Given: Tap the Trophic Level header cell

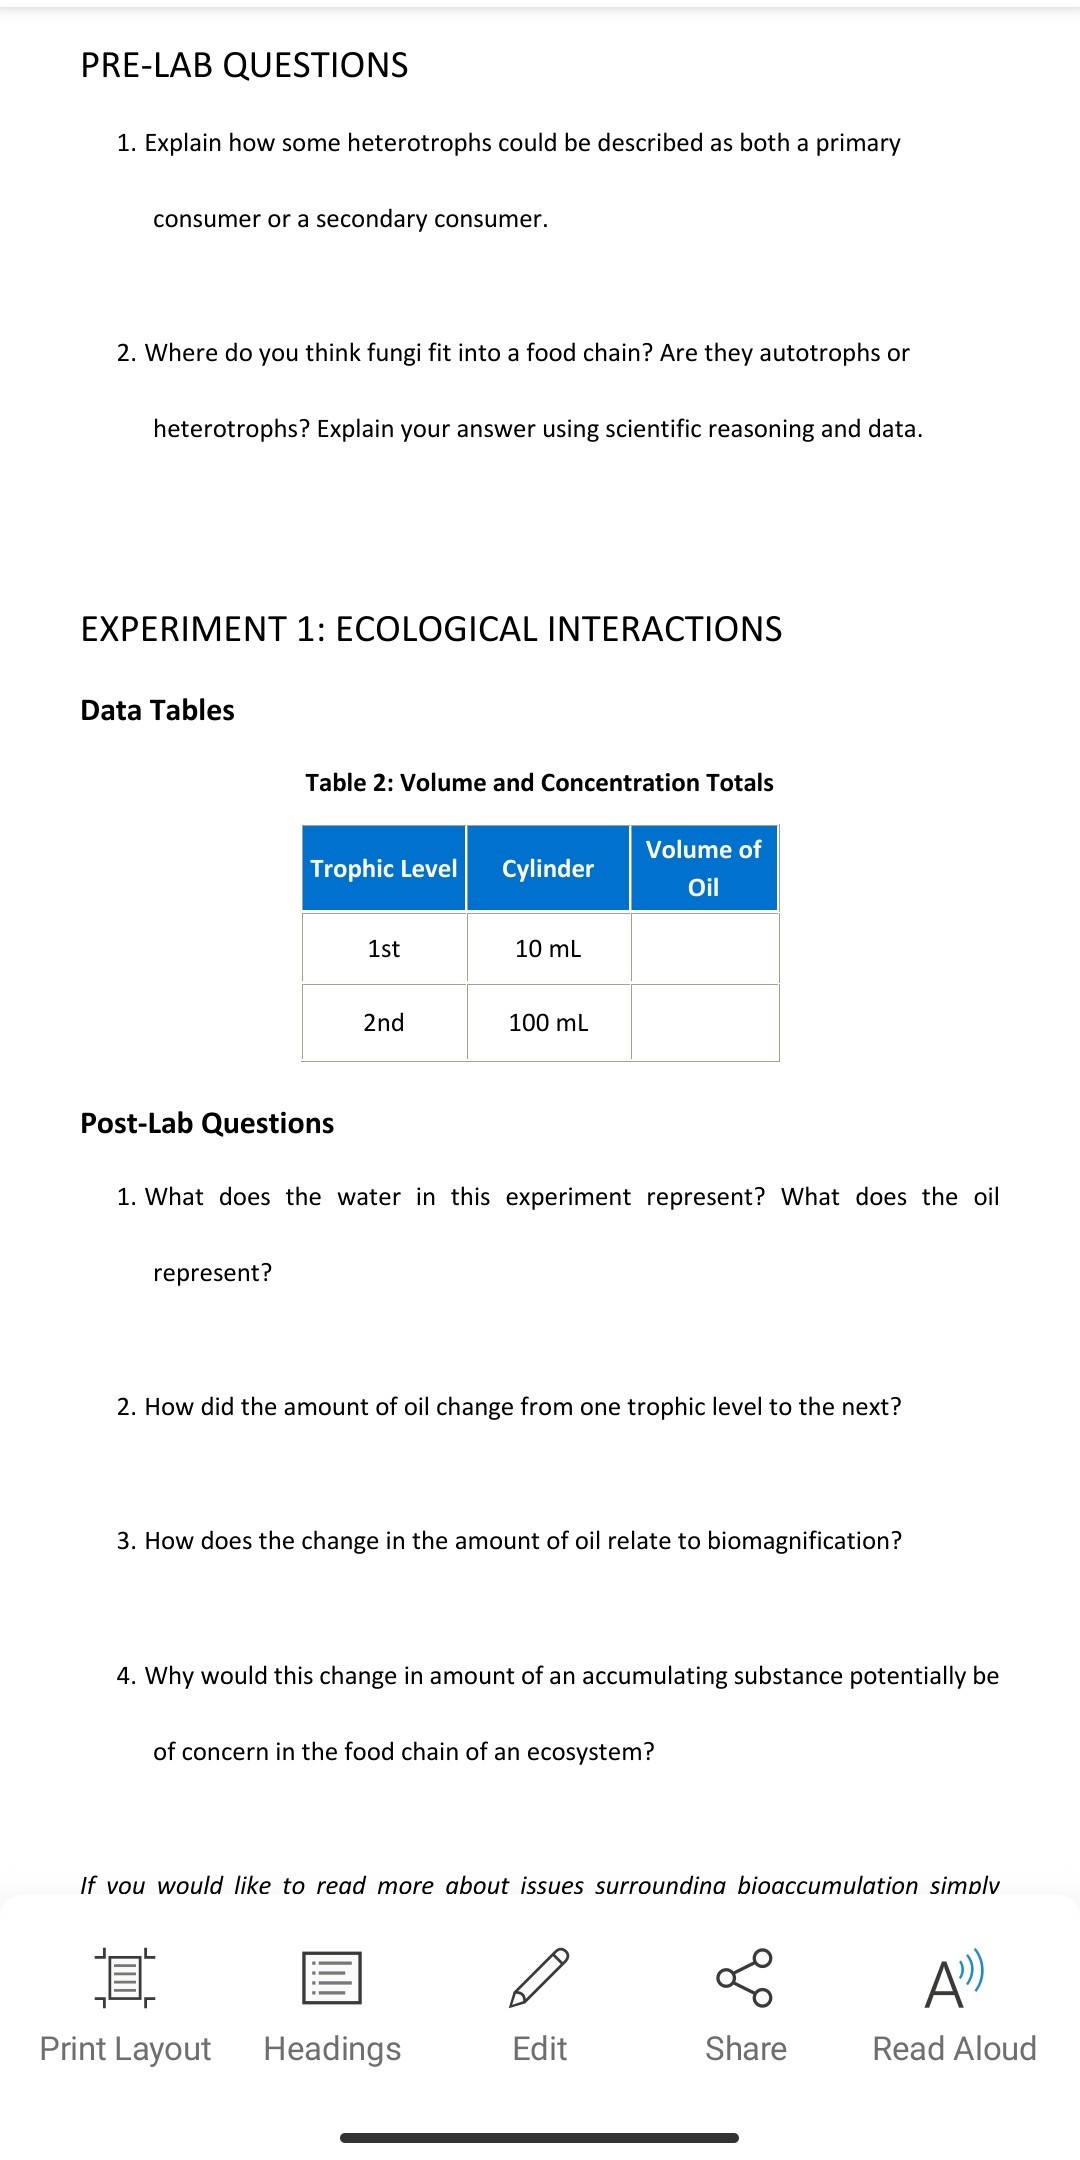Looking at the screenshot, I should point(382,868).
